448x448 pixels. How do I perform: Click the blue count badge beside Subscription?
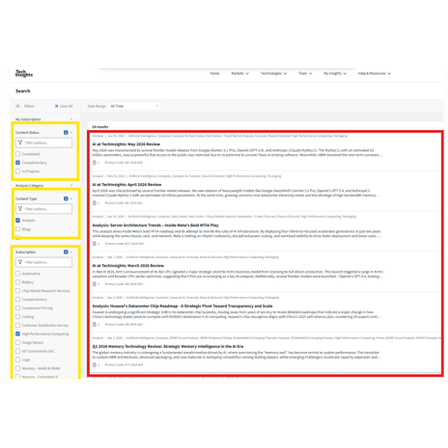[66, 252]
